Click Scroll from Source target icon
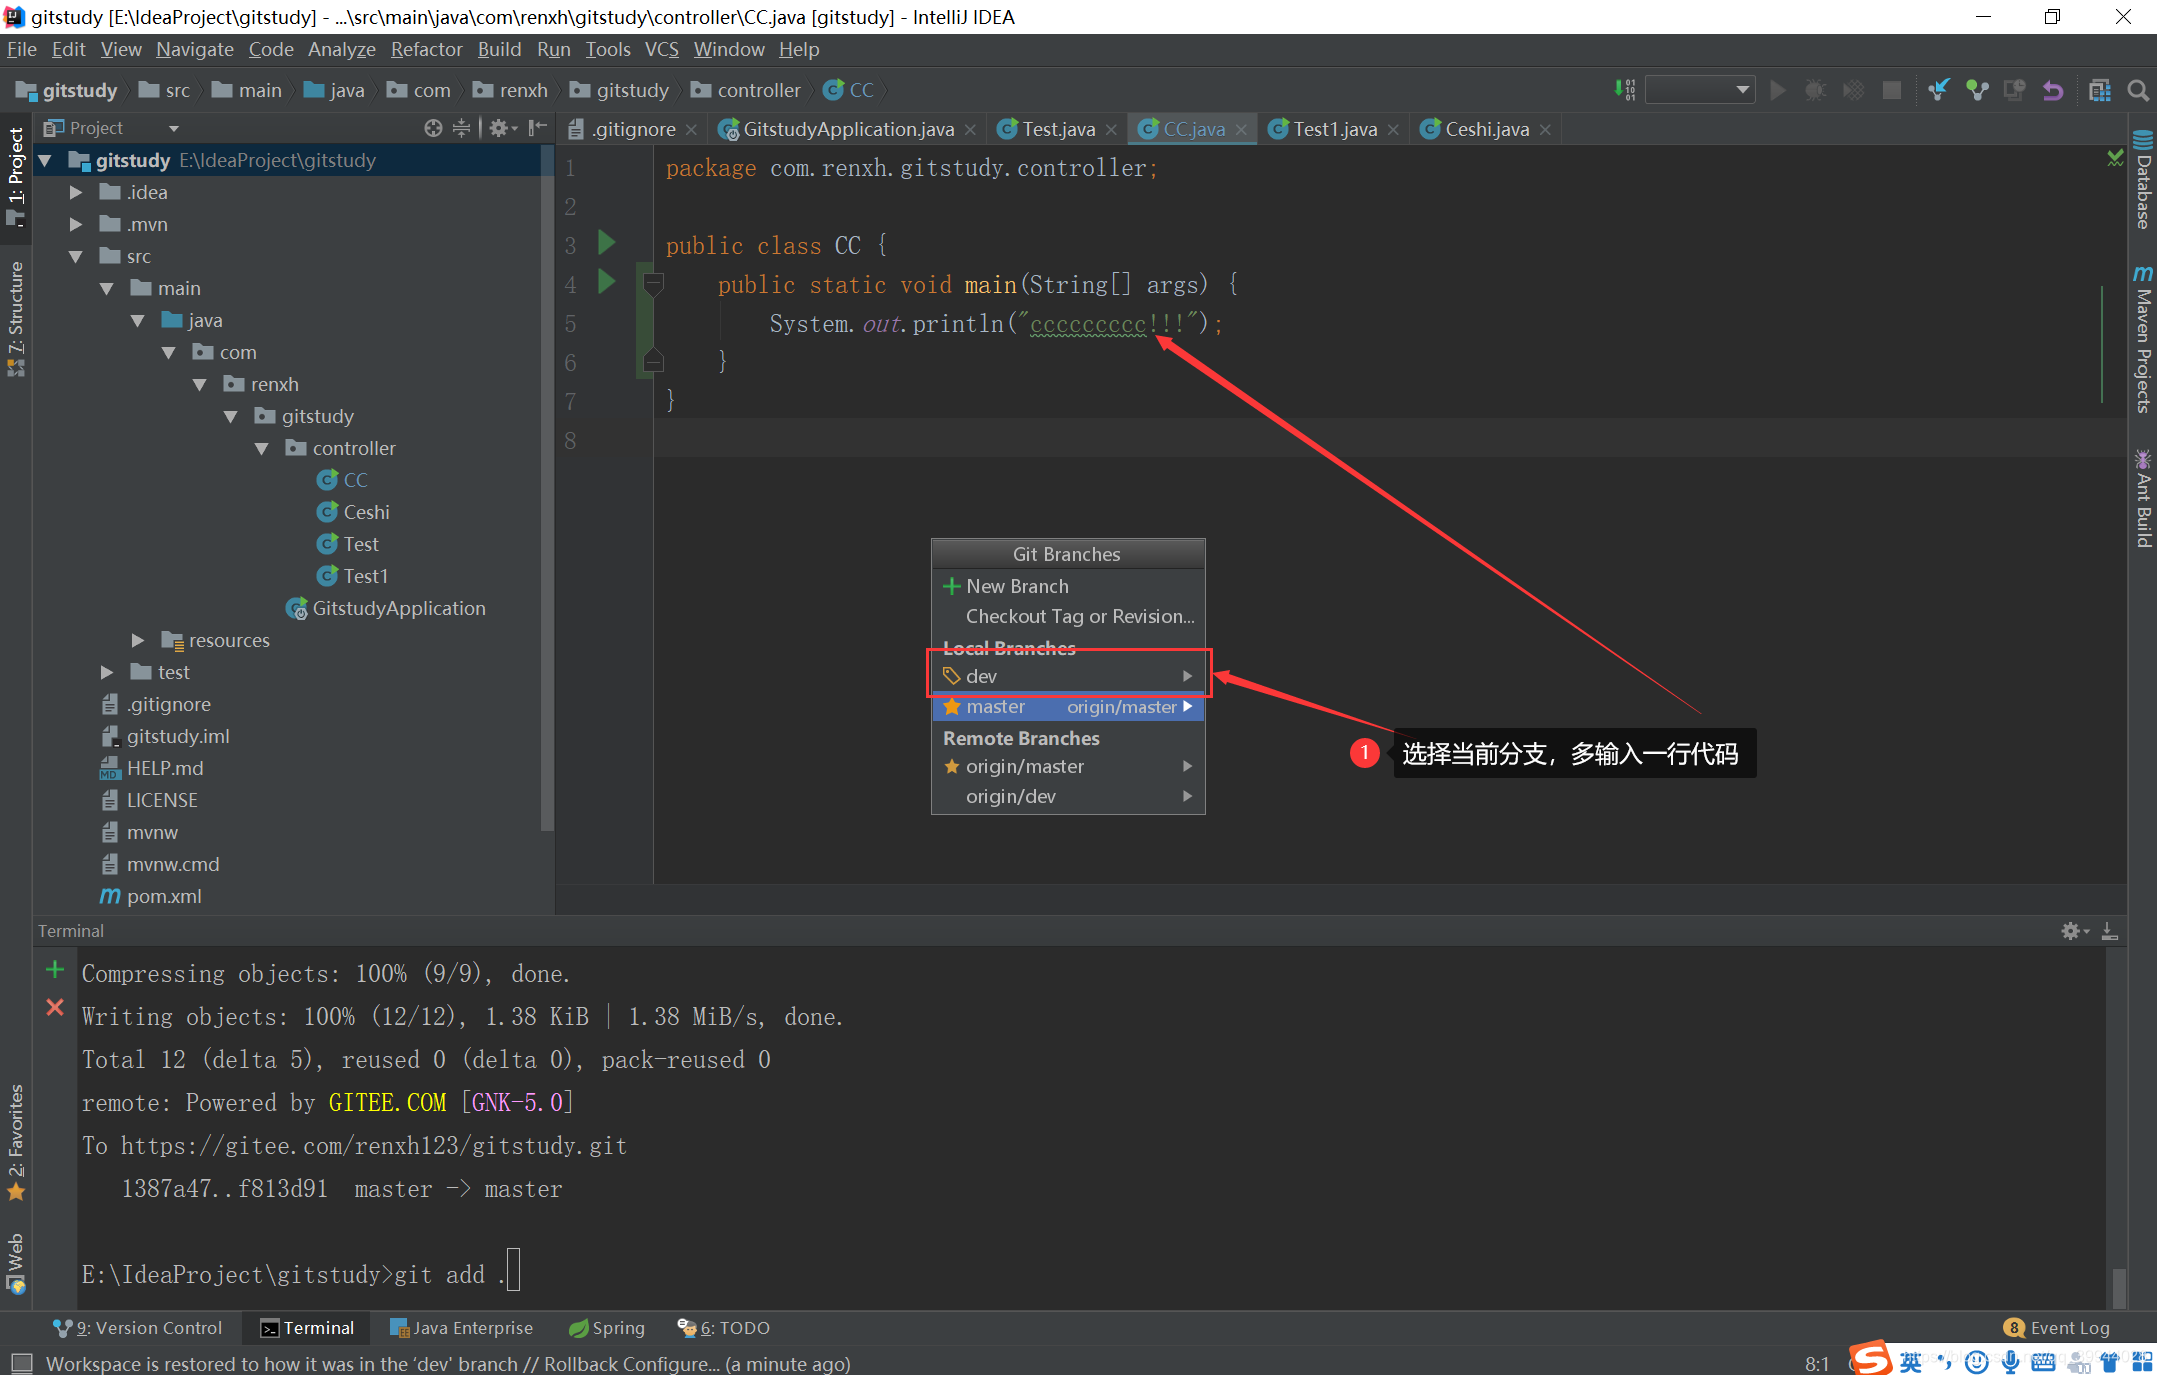The image size is (2157, 1375). [x=433, y=128]
